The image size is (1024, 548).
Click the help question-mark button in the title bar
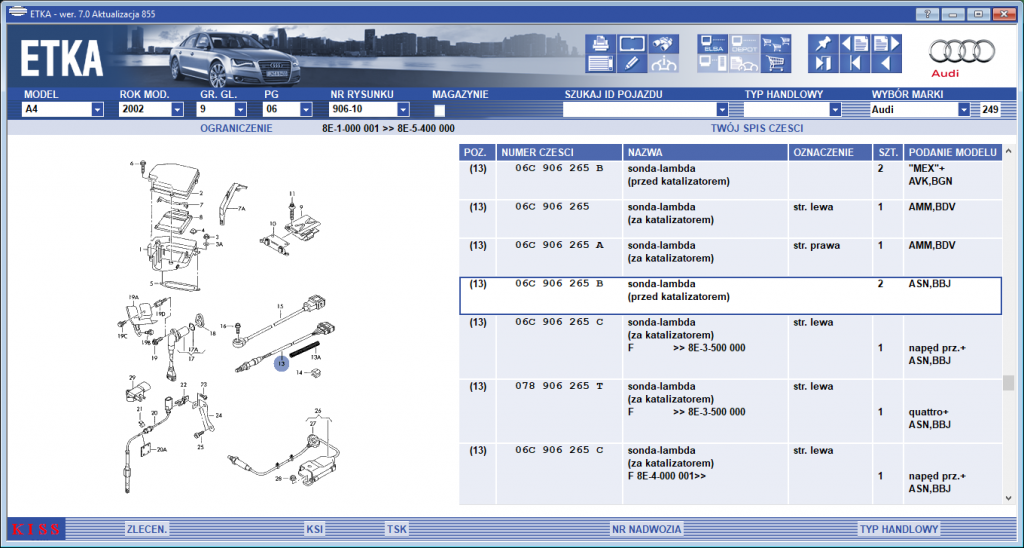(x=927, y=14)
